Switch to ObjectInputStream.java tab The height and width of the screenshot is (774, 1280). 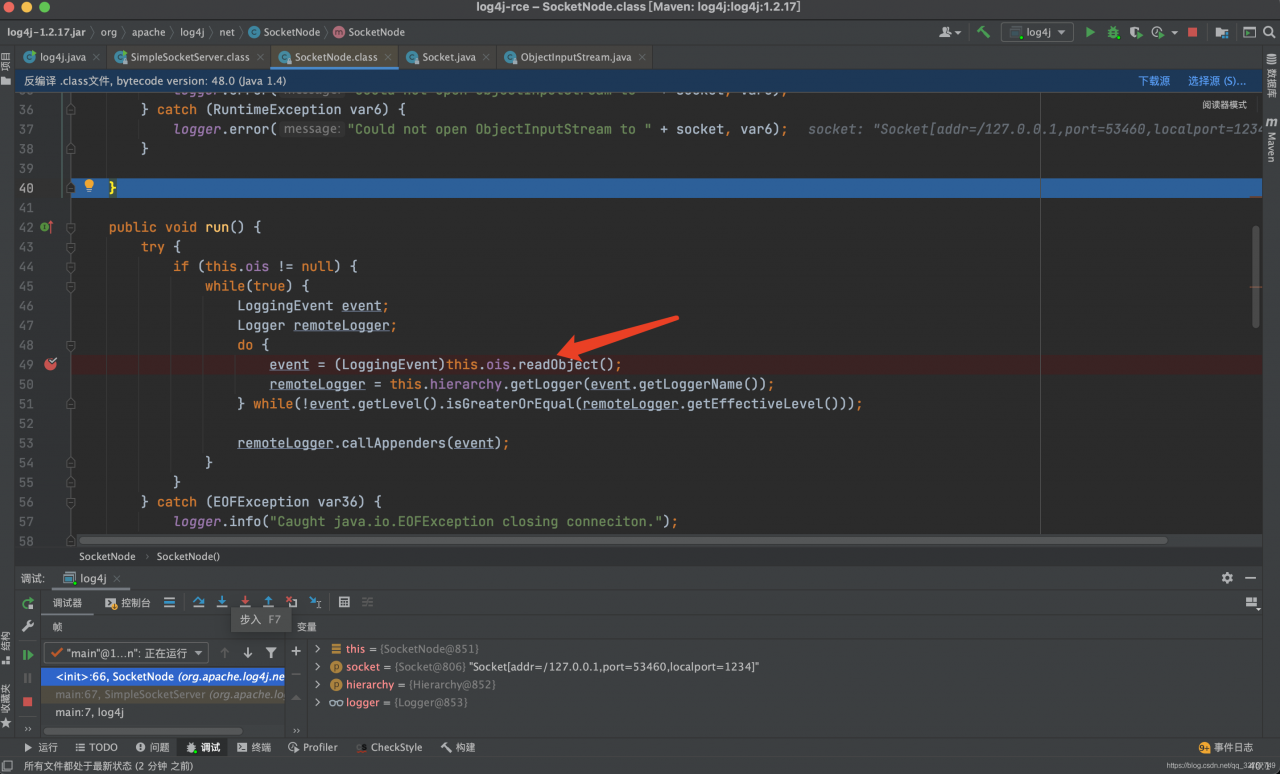[x=575, y=57]
